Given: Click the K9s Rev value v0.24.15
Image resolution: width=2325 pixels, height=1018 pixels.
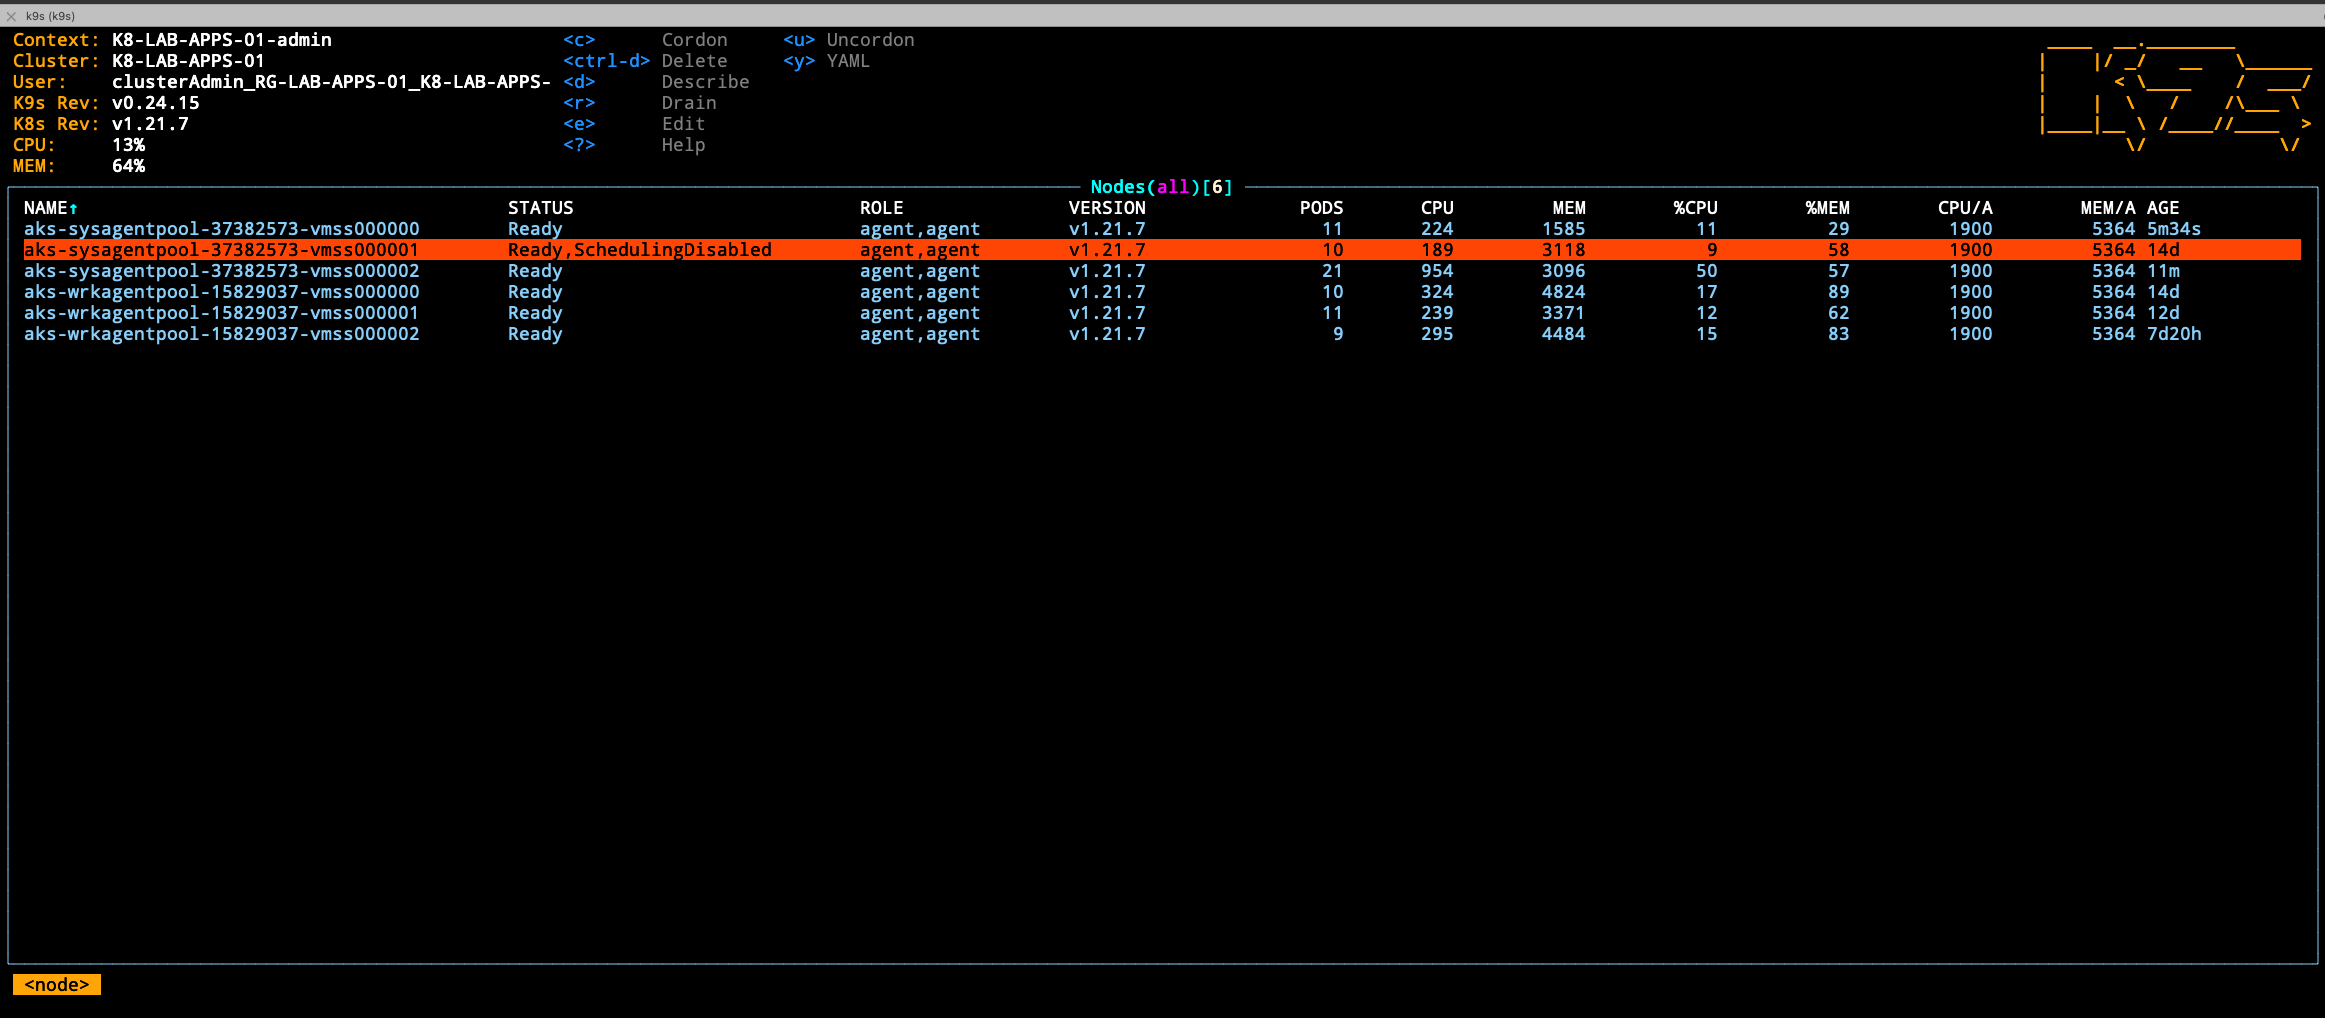Looking at the screenshot, I should (x=156, y=103).
